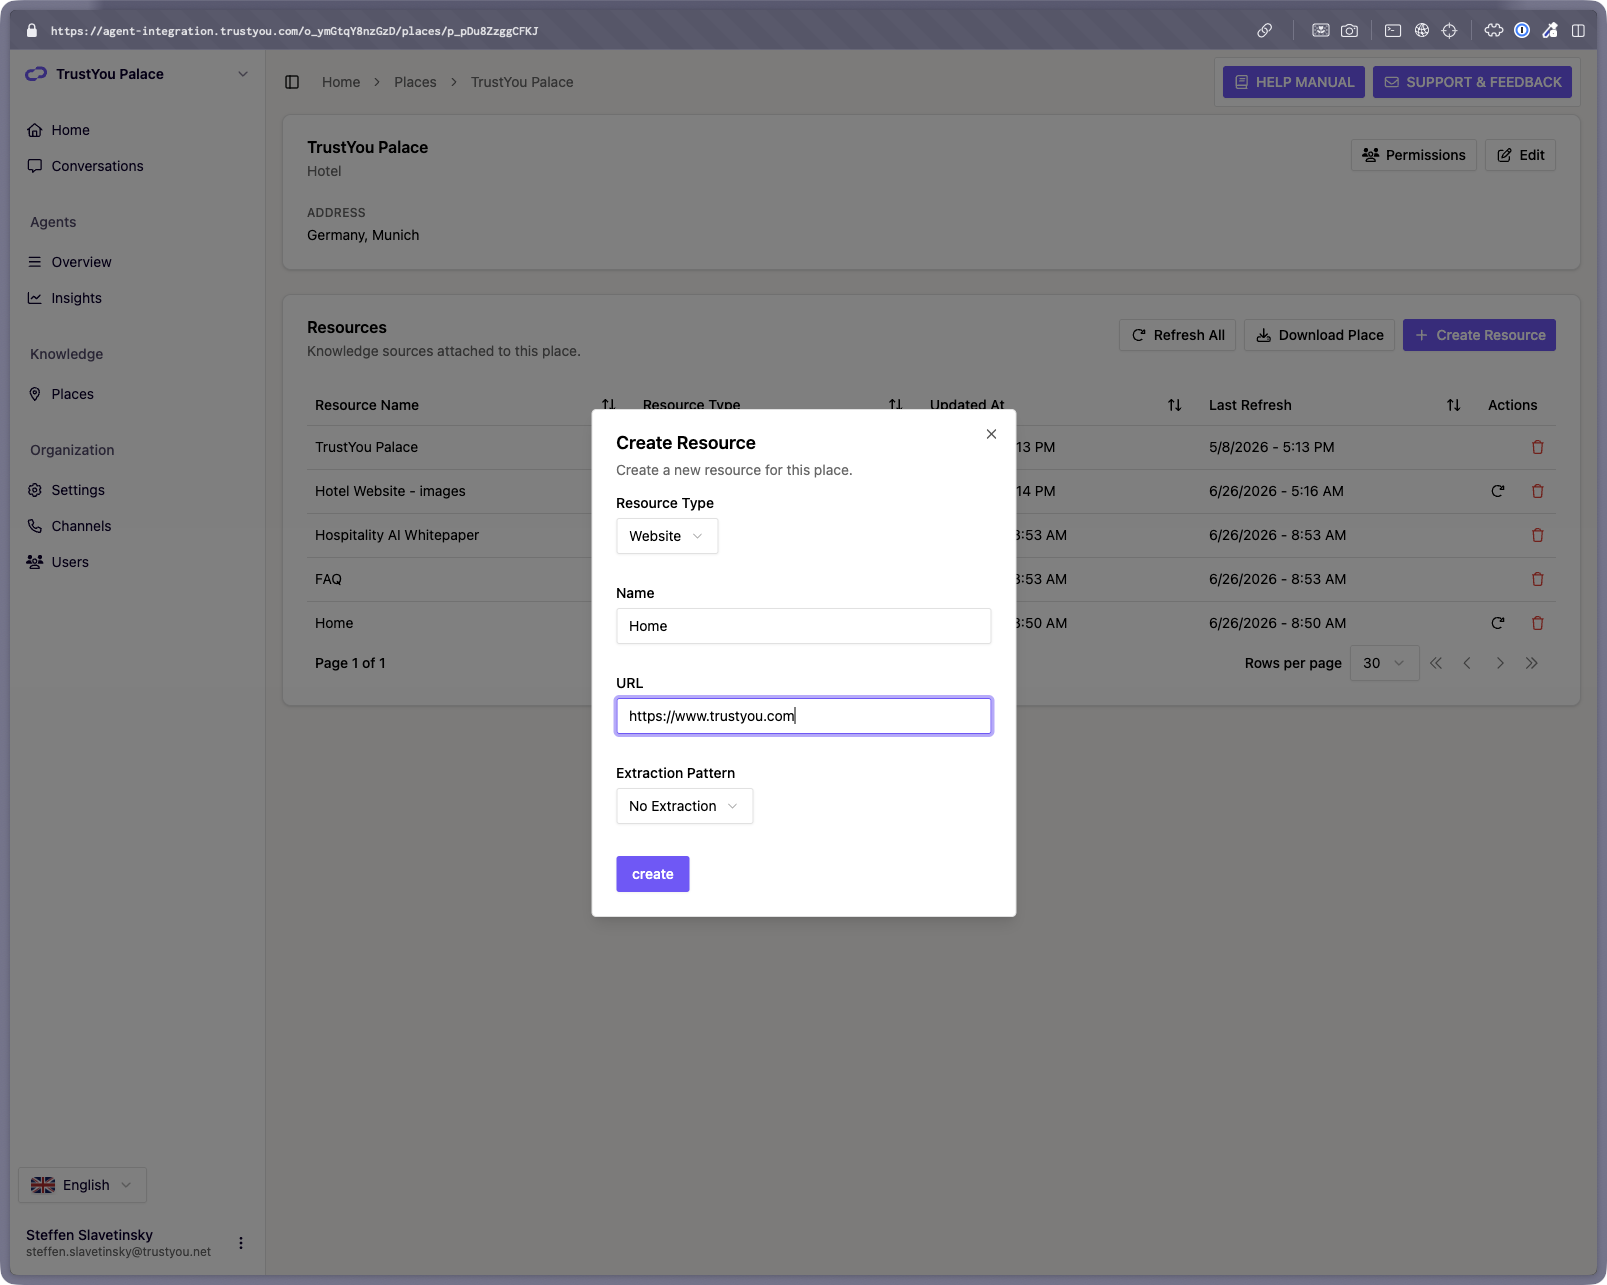Click the FAQ resource name
The height and width of the screenshot is (1285, 1607).
coord(328,579)
